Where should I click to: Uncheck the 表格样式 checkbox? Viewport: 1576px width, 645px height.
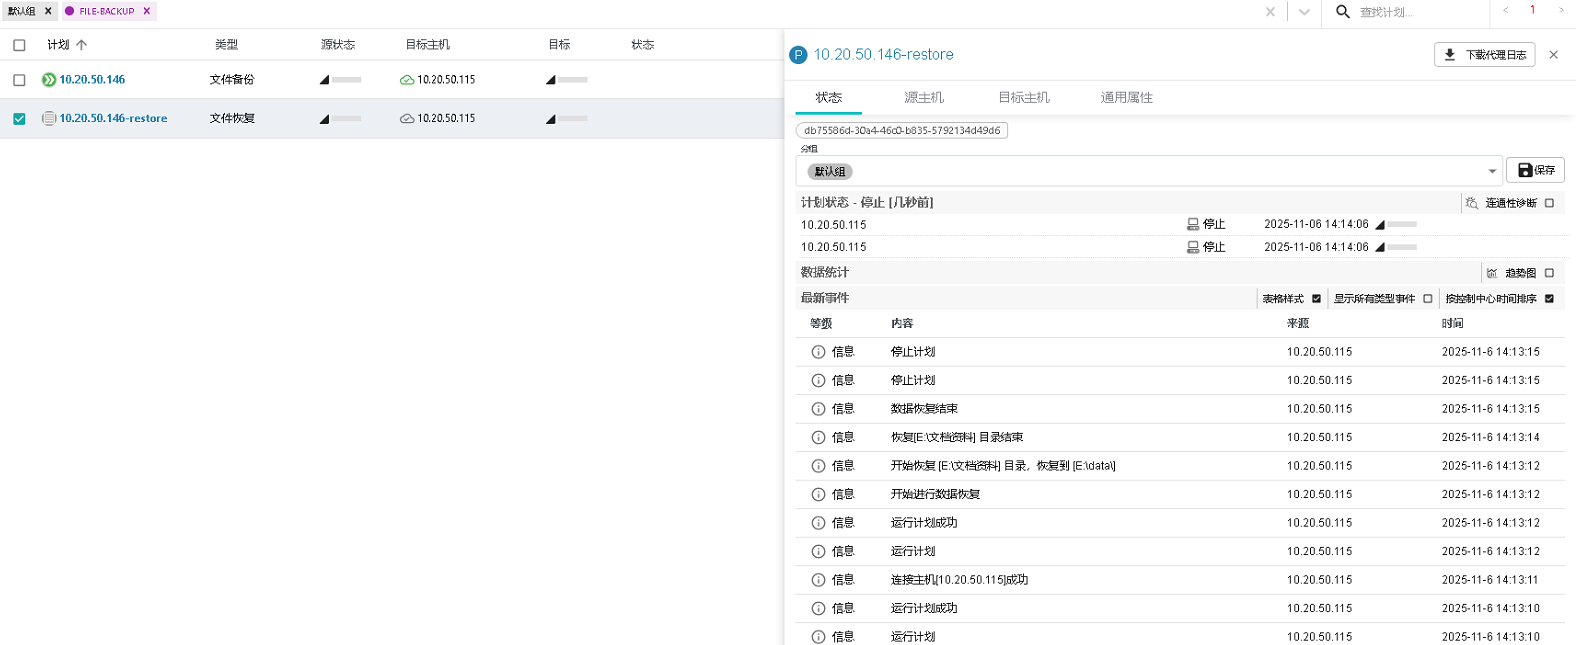1316,299
